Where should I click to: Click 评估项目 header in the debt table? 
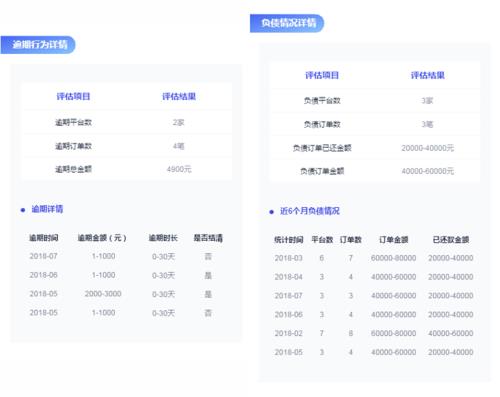[322, 75]
